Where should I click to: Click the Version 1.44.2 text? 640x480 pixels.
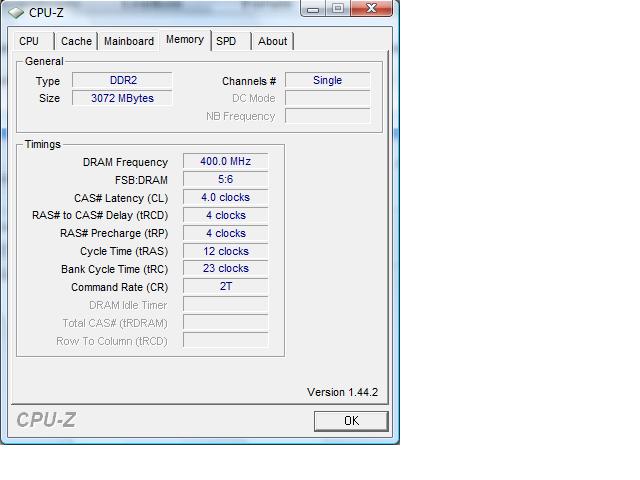click(x=342, y=392)
